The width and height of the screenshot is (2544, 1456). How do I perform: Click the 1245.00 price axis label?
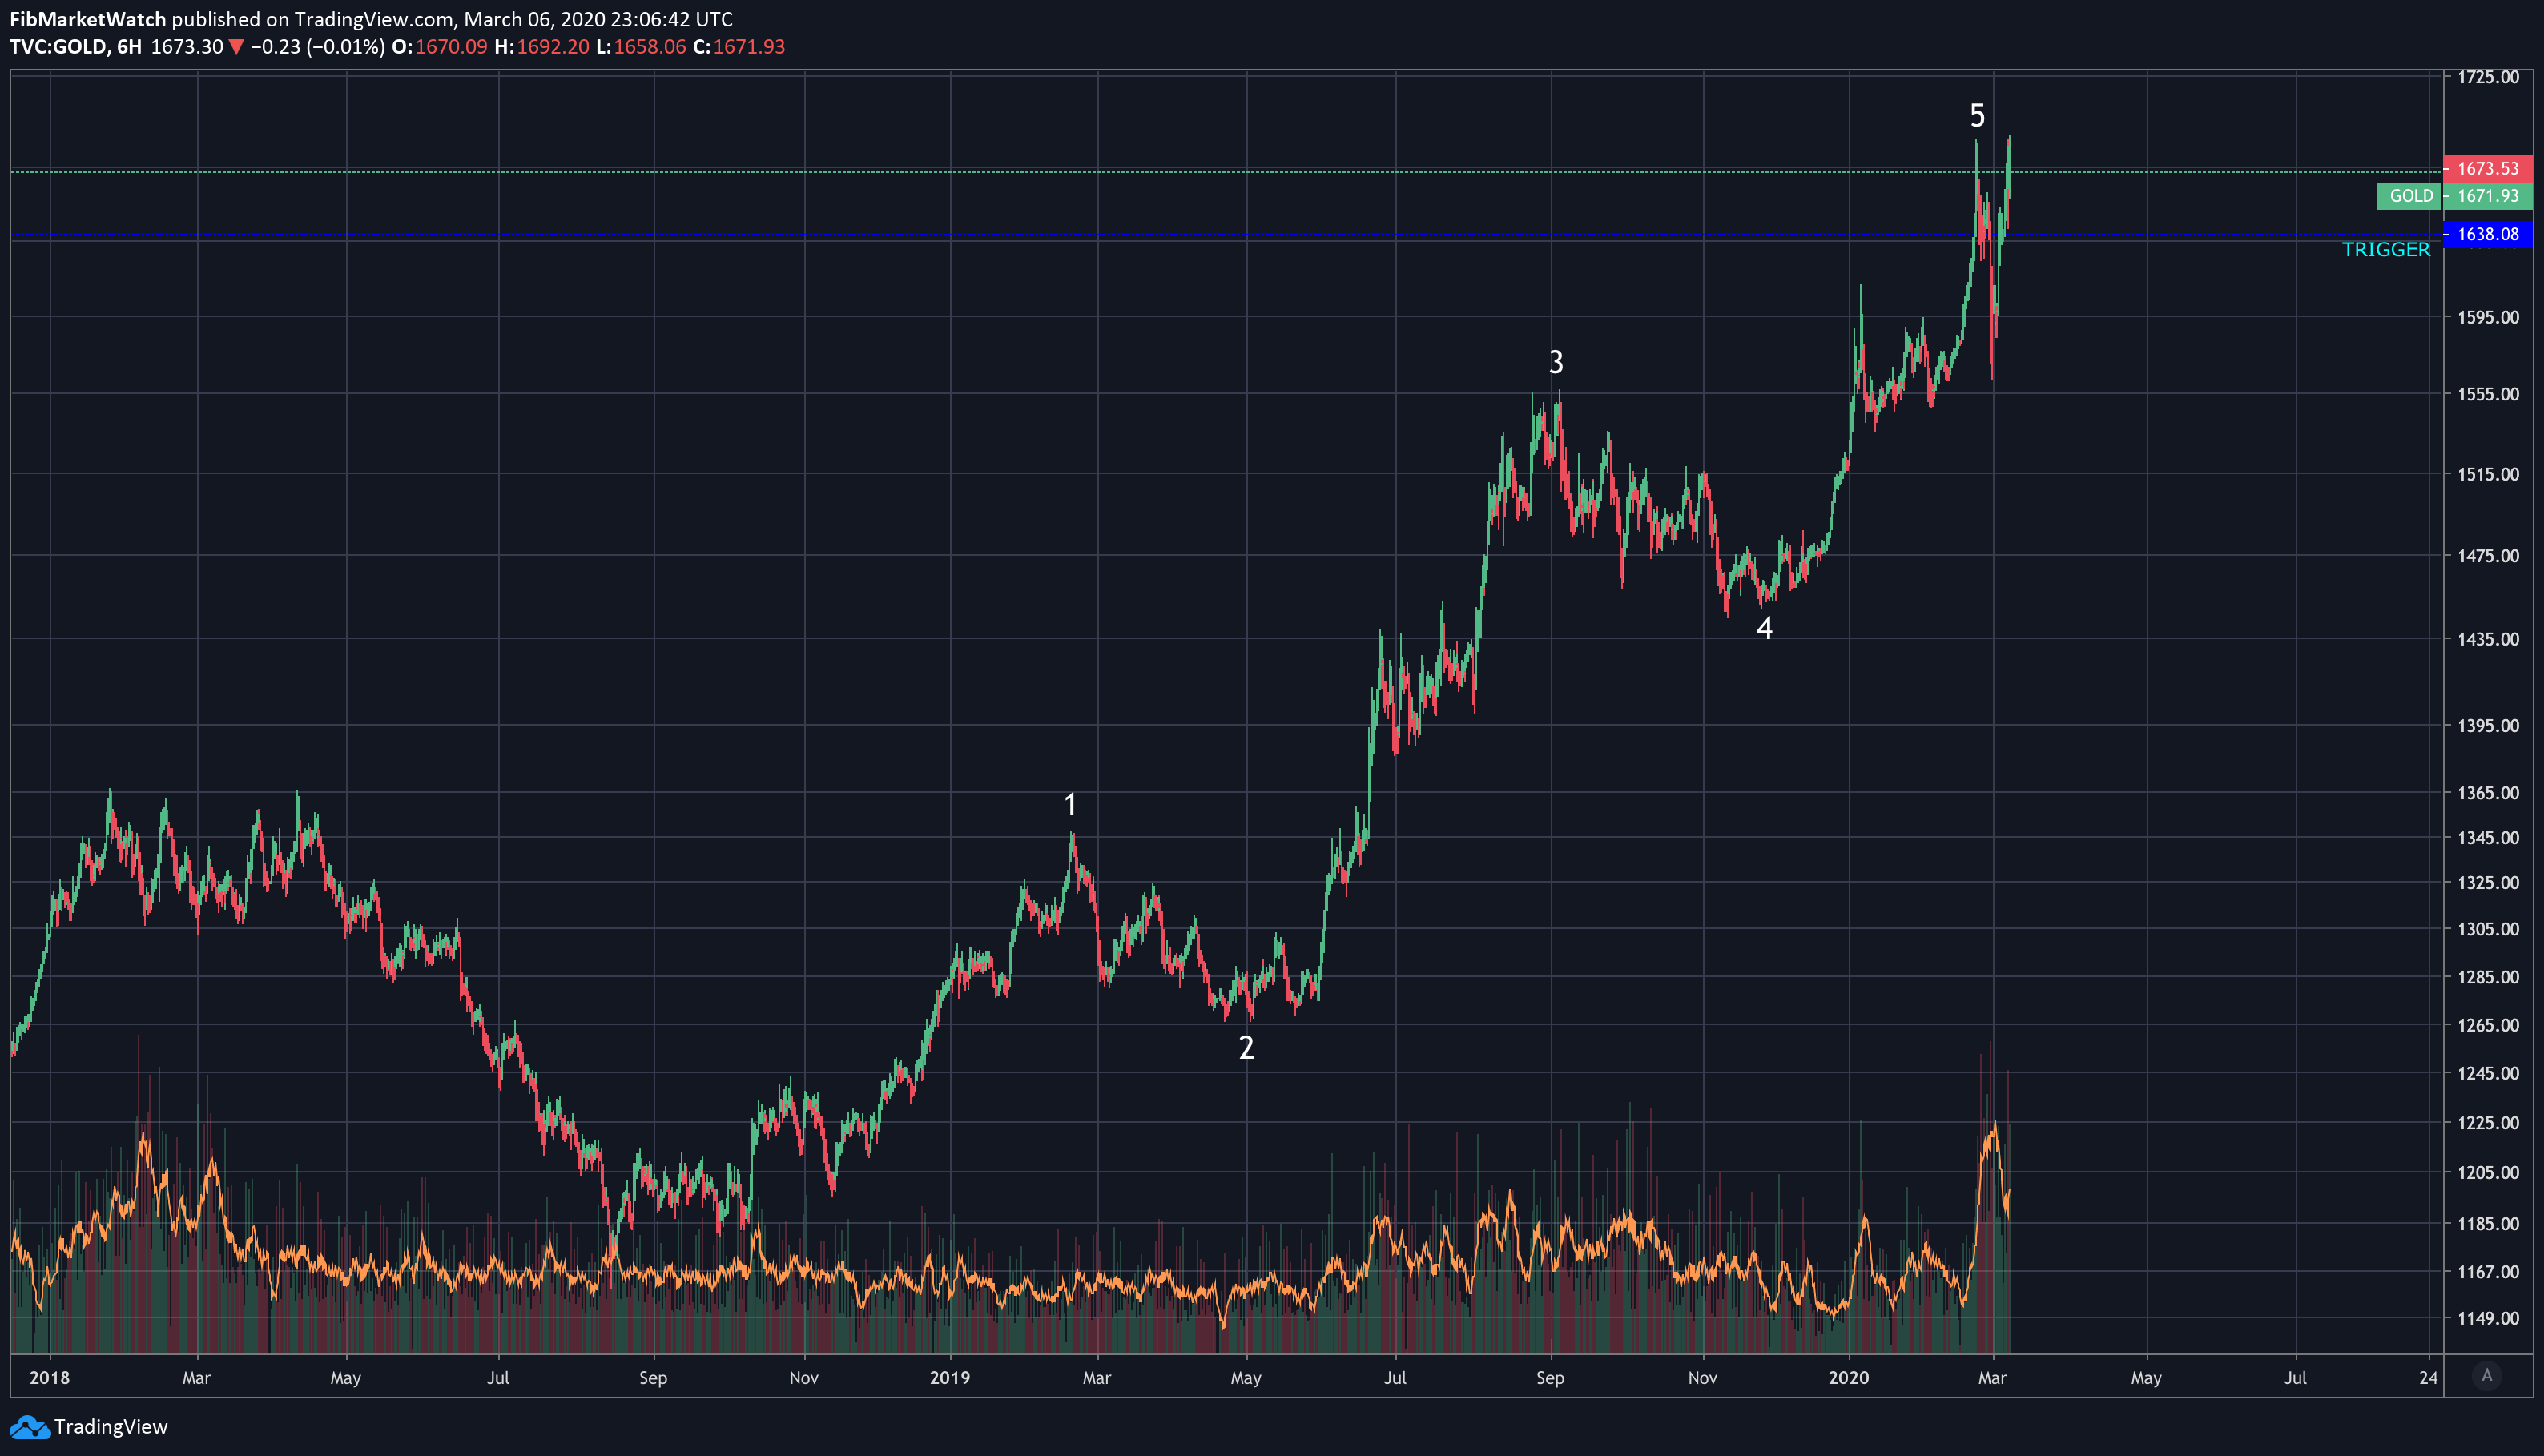2488,1073
